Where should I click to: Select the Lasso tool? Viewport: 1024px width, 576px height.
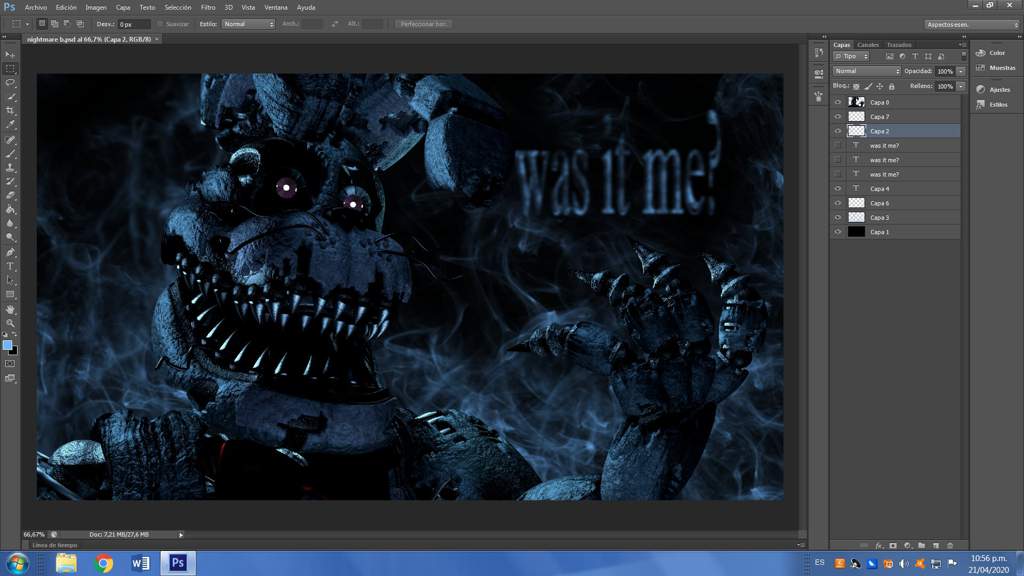[x=10, y=83]
